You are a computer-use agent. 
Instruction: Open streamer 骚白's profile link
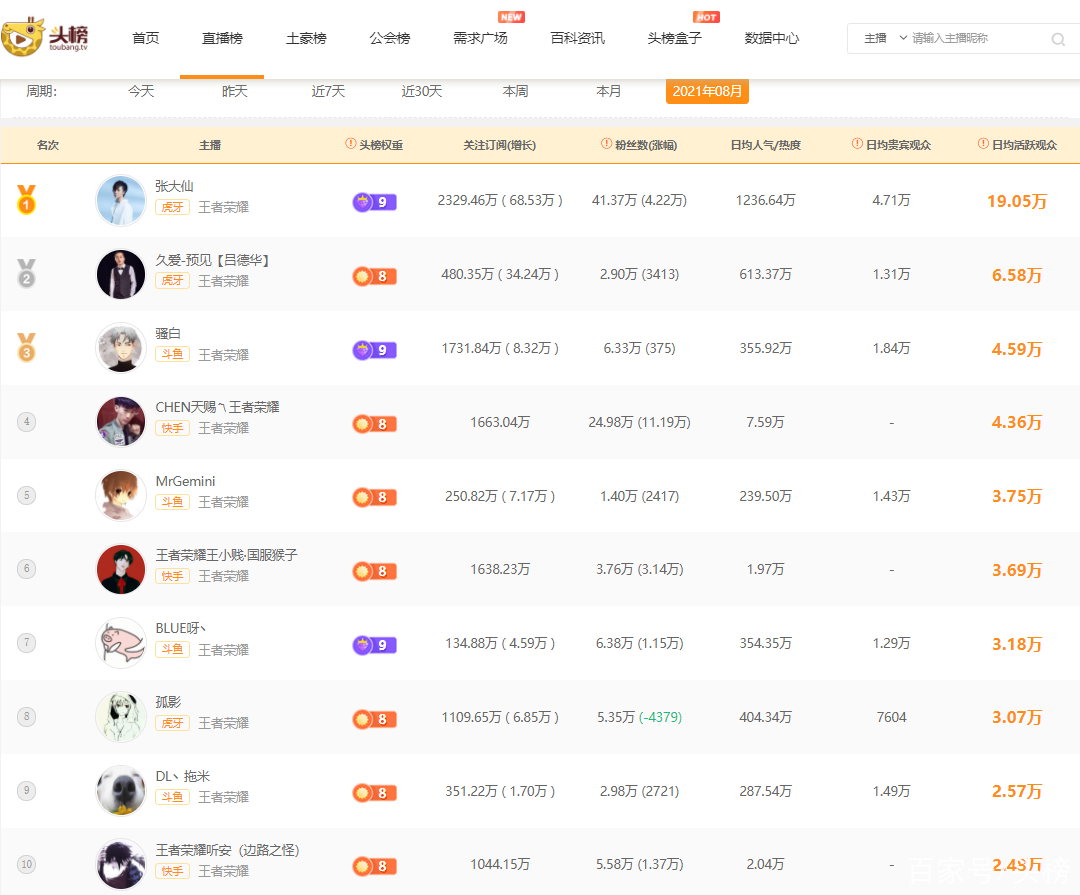point(168,333)
